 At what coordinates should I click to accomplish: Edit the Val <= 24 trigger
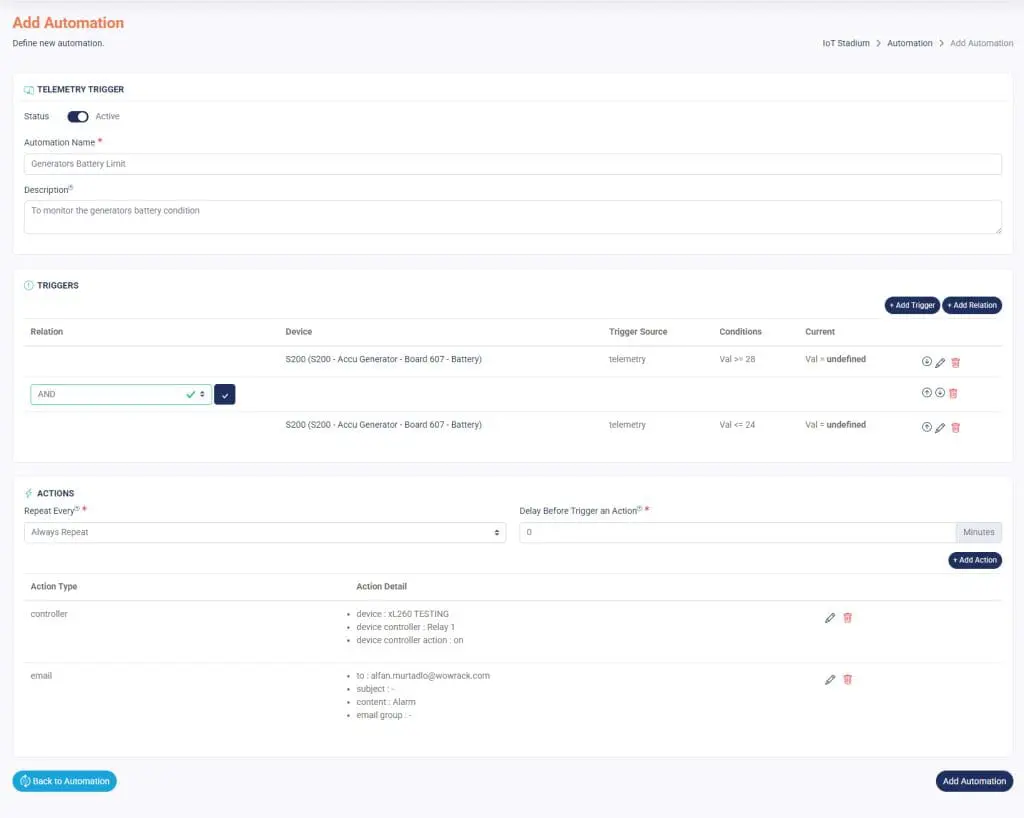click(x=940, y=427)
